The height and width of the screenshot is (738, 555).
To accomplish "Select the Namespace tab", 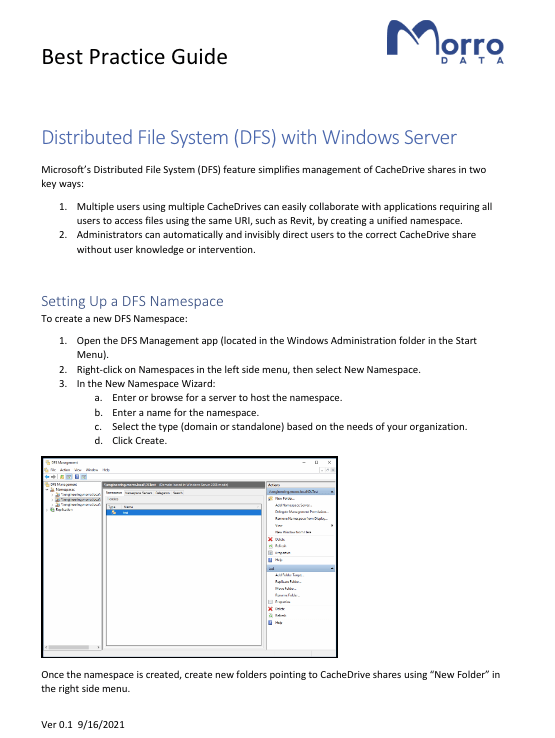I will 113,493.
